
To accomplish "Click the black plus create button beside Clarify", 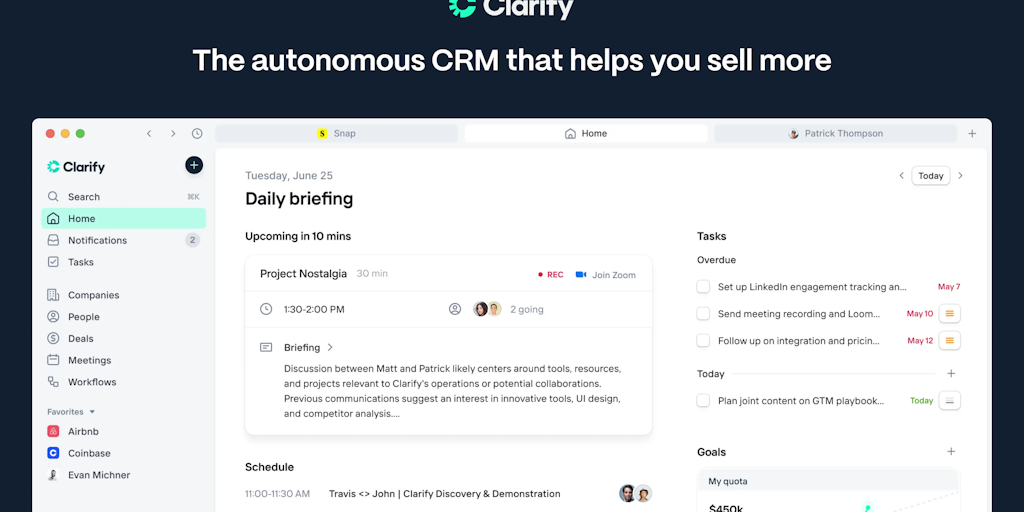I will click(194, 165).
